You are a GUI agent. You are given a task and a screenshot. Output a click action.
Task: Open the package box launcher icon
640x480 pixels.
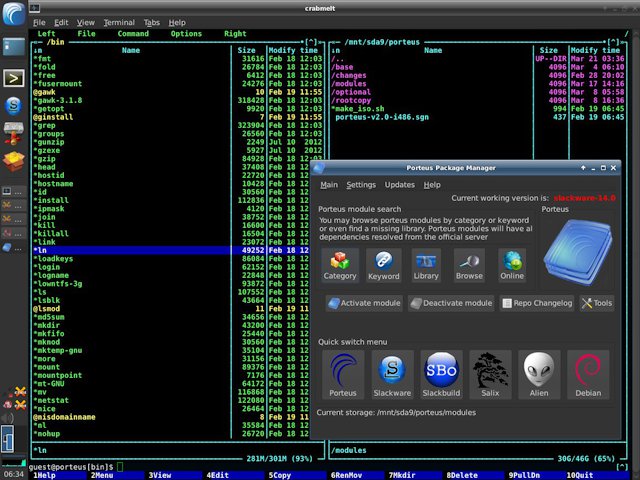coord(14,162)
